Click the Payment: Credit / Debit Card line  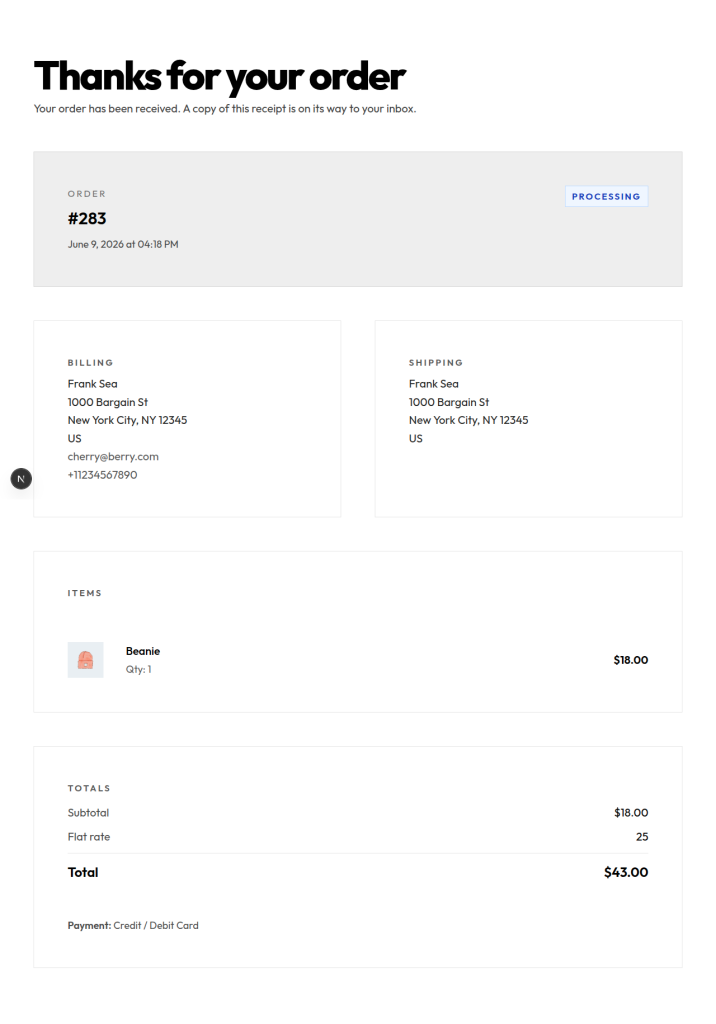(x=133, y=925)
